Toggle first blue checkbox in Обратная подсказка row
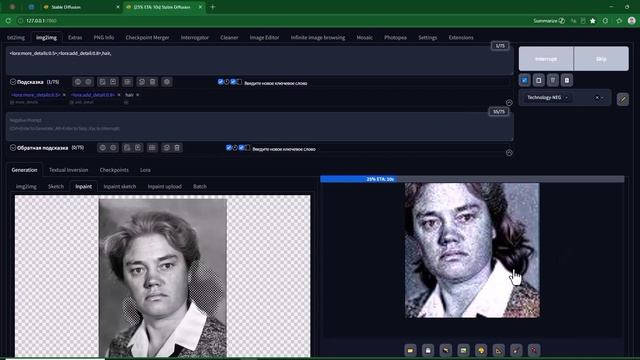The width and height of the screenshot is (640, 360). tap(229, 148)
